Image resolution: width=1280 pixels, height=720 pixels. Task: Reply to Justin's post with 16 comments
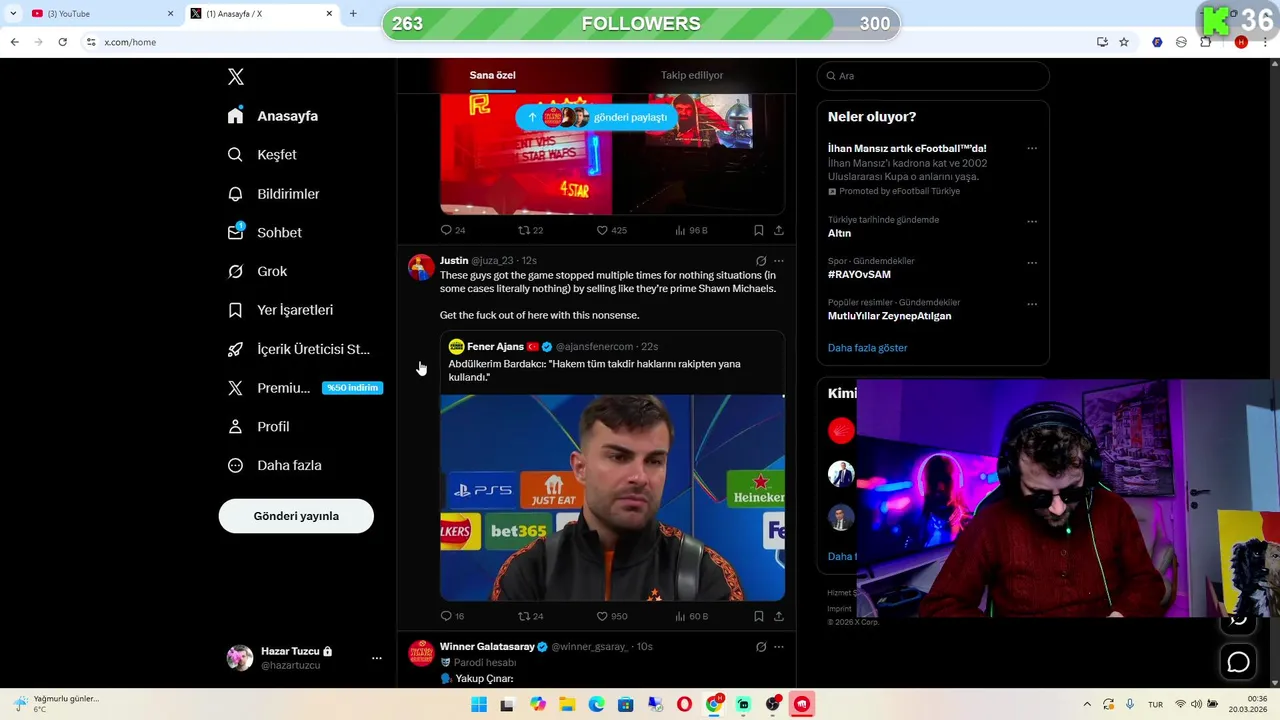pos(452,617)
